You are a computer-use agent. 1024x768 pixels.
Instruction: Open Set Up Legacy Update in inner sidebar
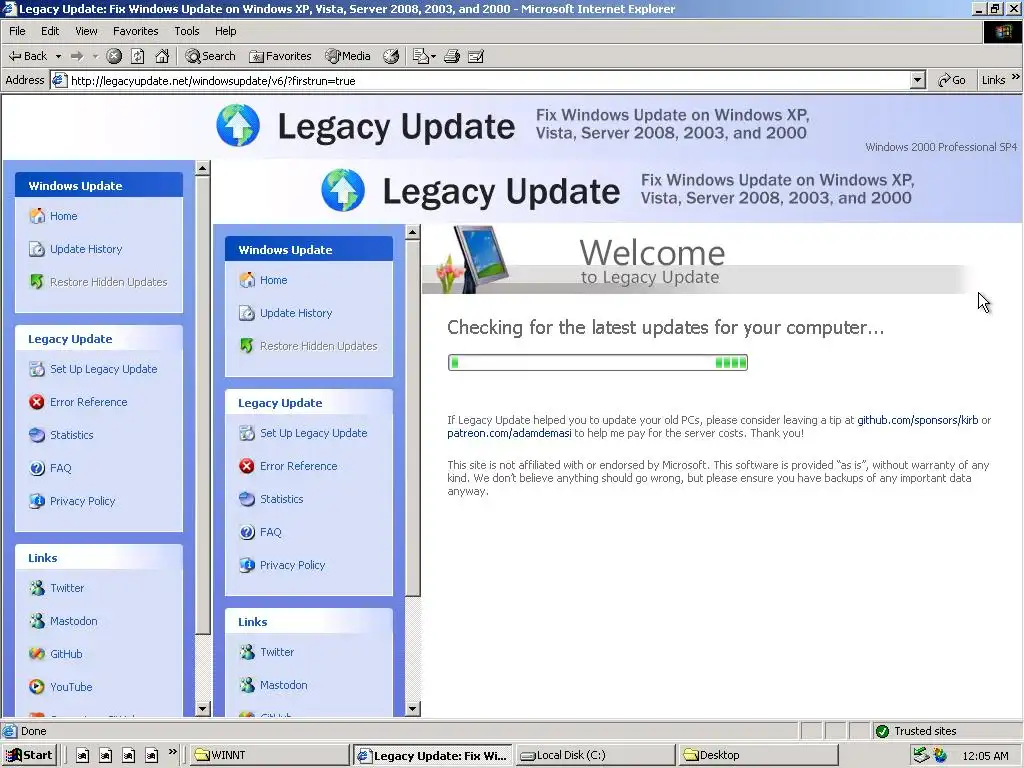tap(313, 433)
